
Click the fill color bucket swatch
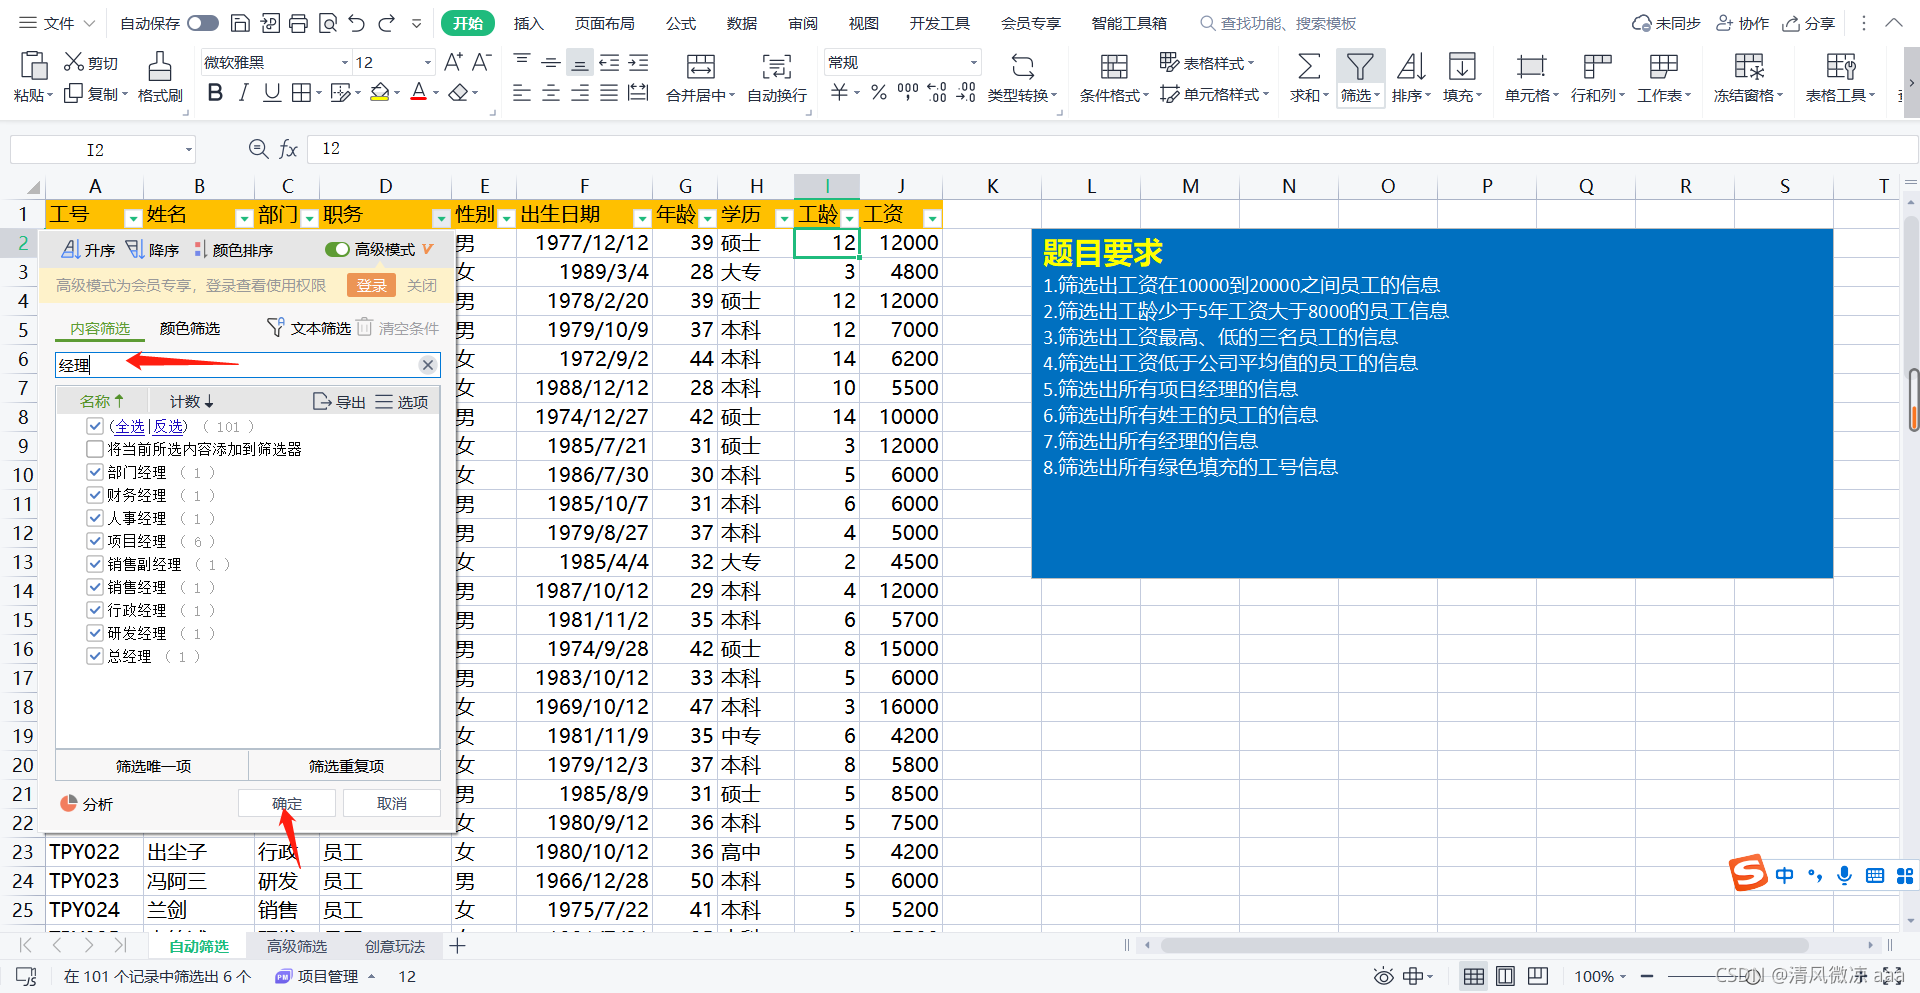point(379,93)
